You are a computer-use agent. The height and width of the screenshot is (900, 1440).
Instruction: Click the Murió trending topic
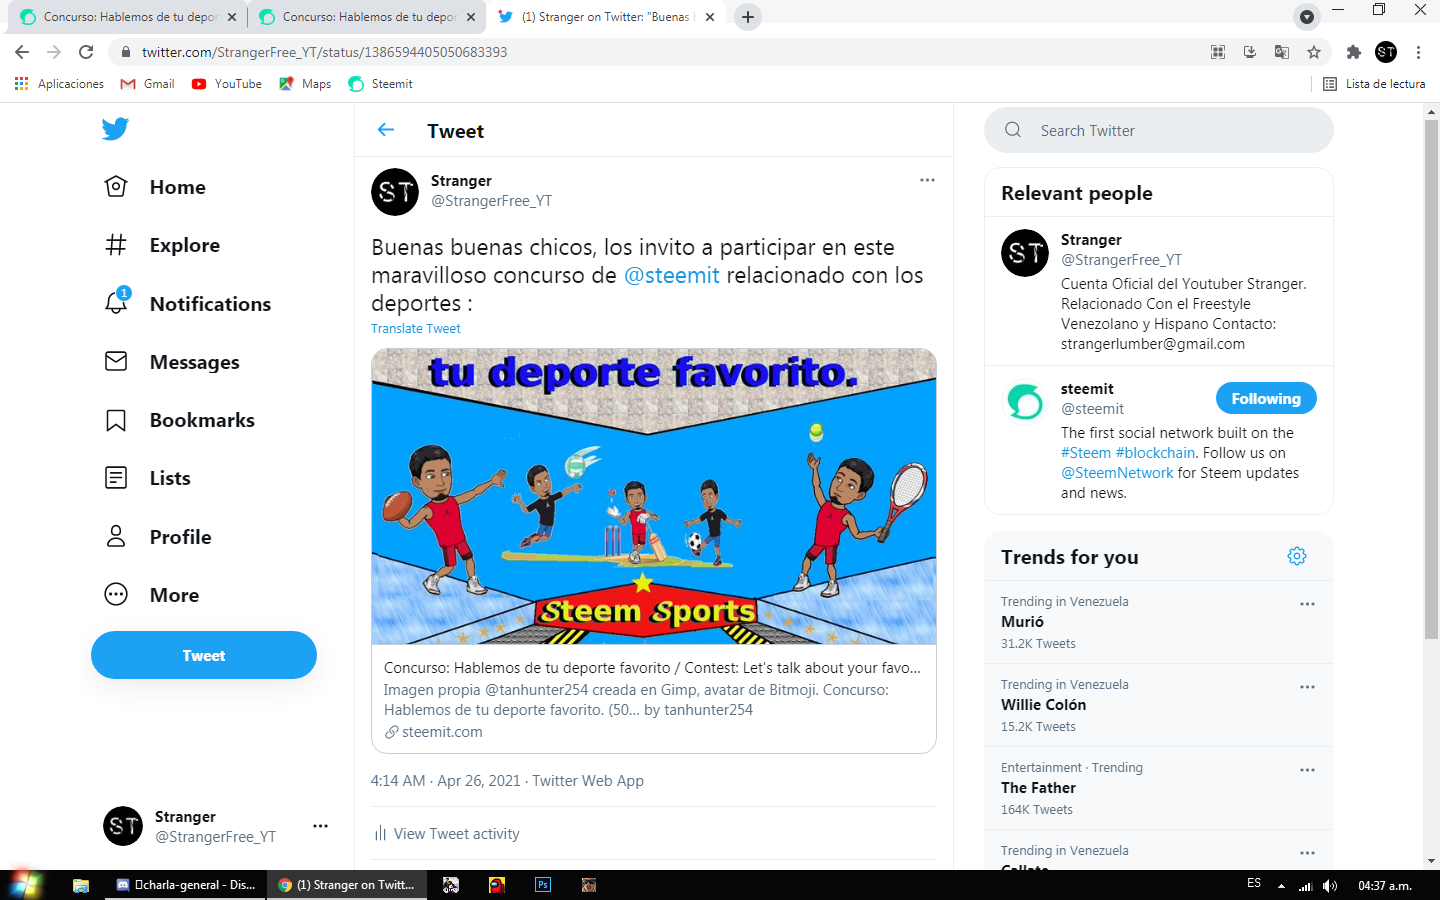(1022, 622)
